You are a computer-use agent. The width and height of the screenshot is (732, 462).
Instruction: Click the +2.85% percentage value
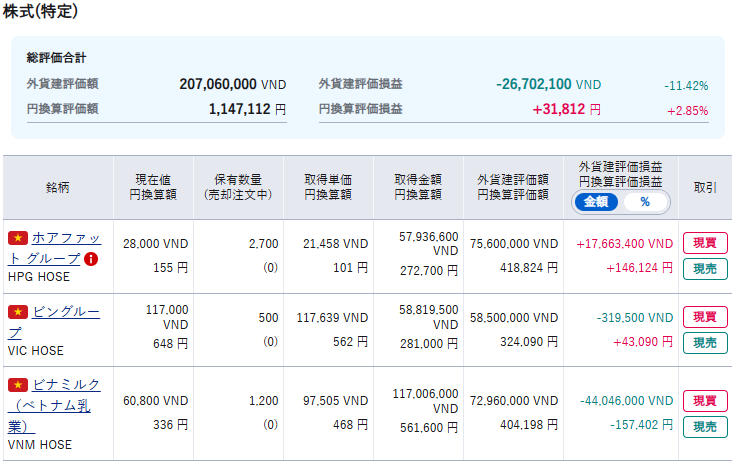[688, 111]
